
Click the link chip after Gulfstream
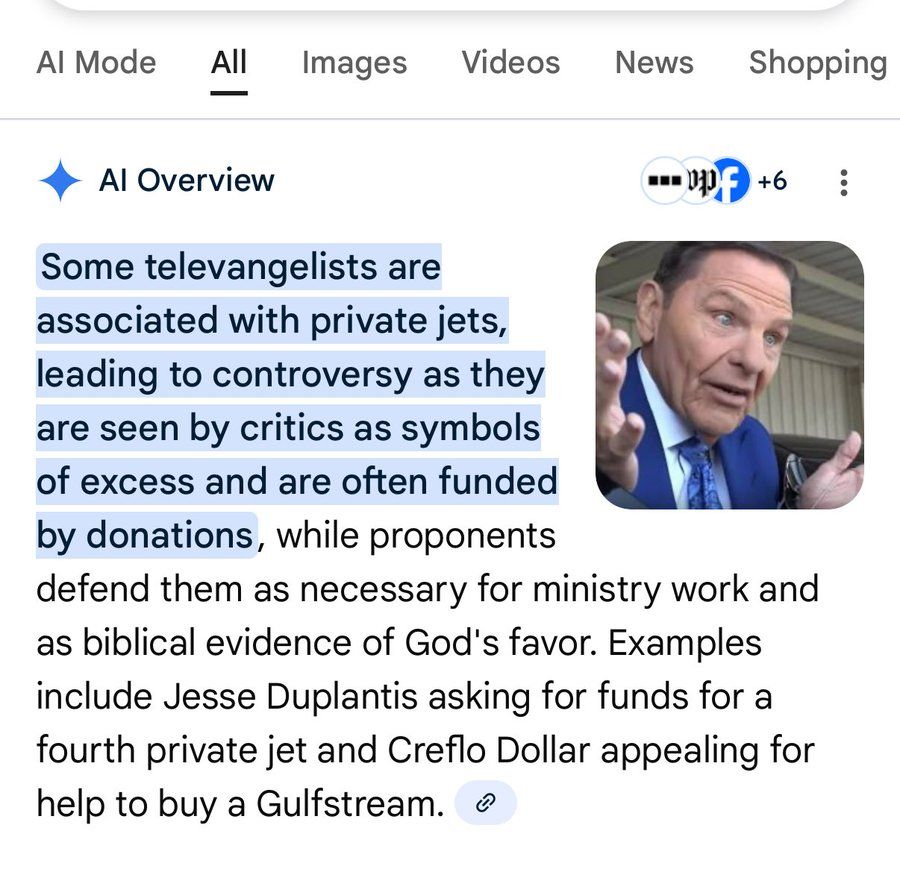pyautogui.click(x=486, y=802)
